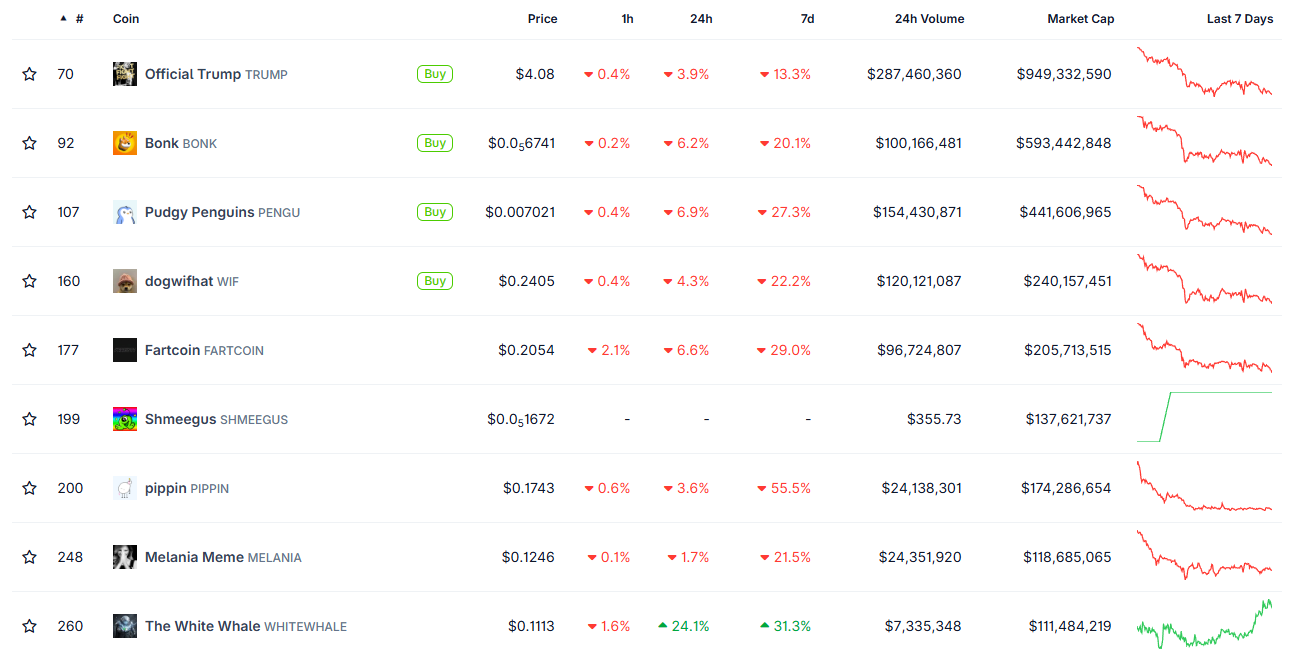Screen dimensions: 1293x655
Task: Sort the table by Market Cap header
Action: click(1080, 19)
